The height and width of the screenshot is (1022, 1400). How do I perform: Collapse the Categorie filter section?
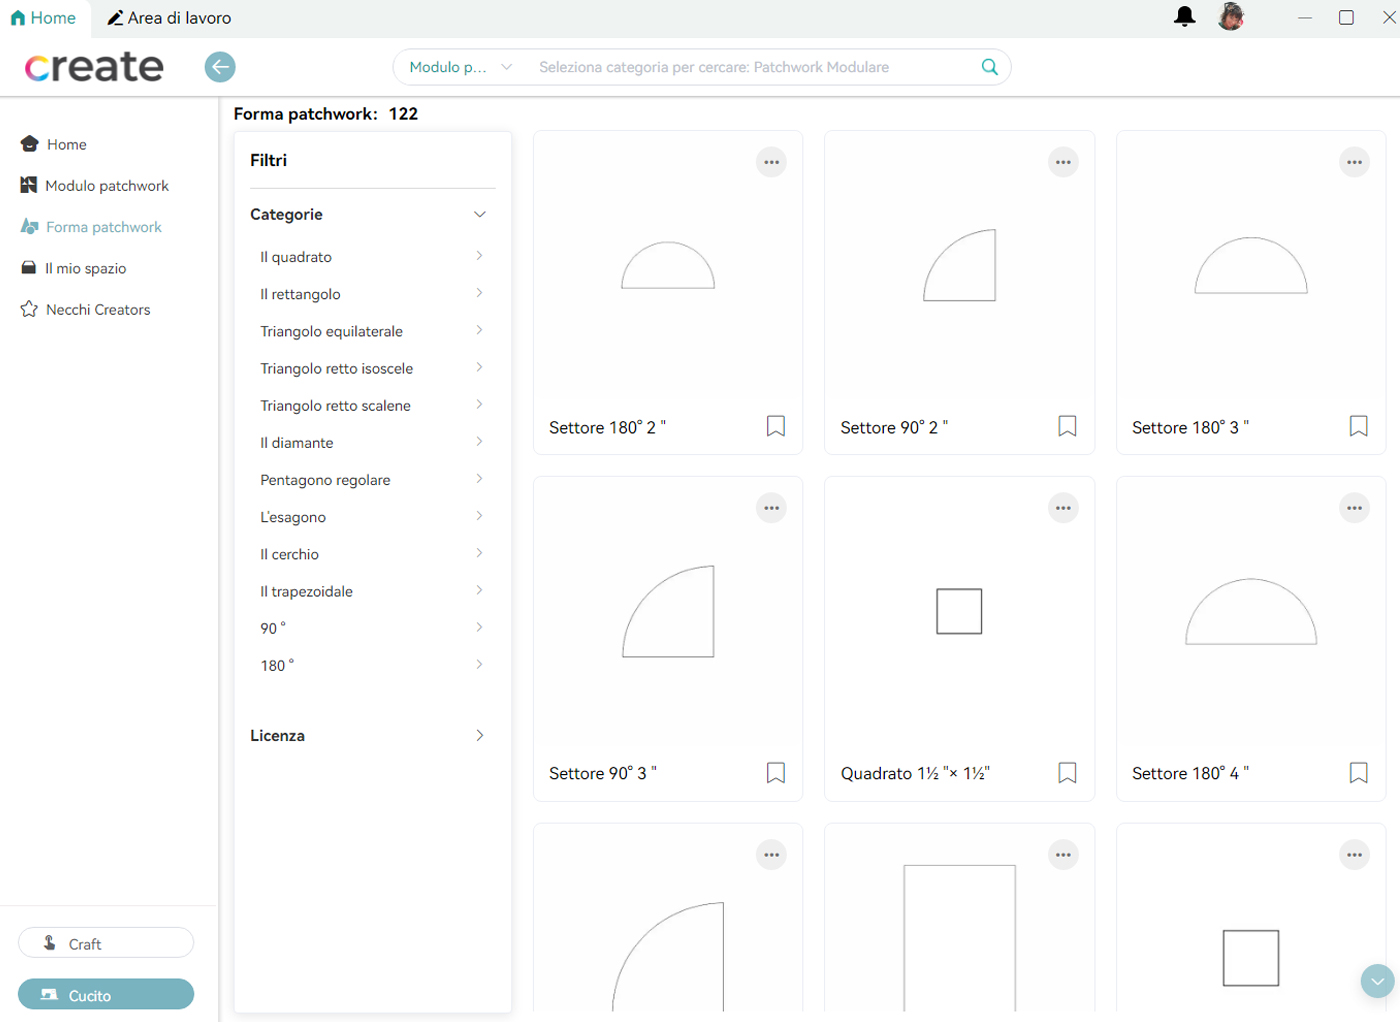point(479,215)
